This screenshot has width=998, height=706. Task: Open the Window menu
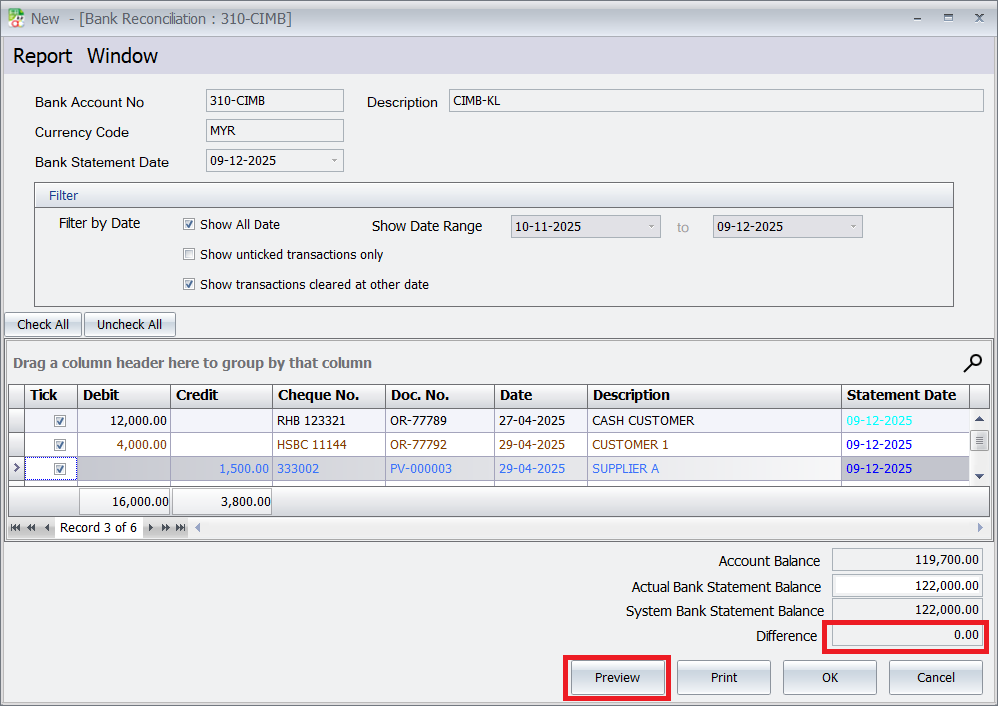122,56
